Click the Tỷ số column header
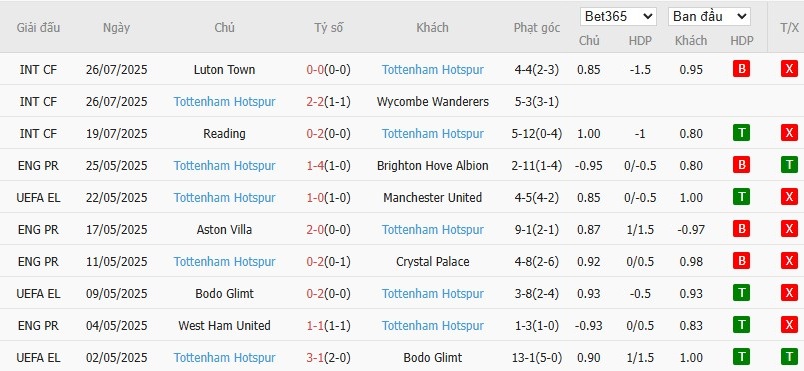 (x=329, y=28)
